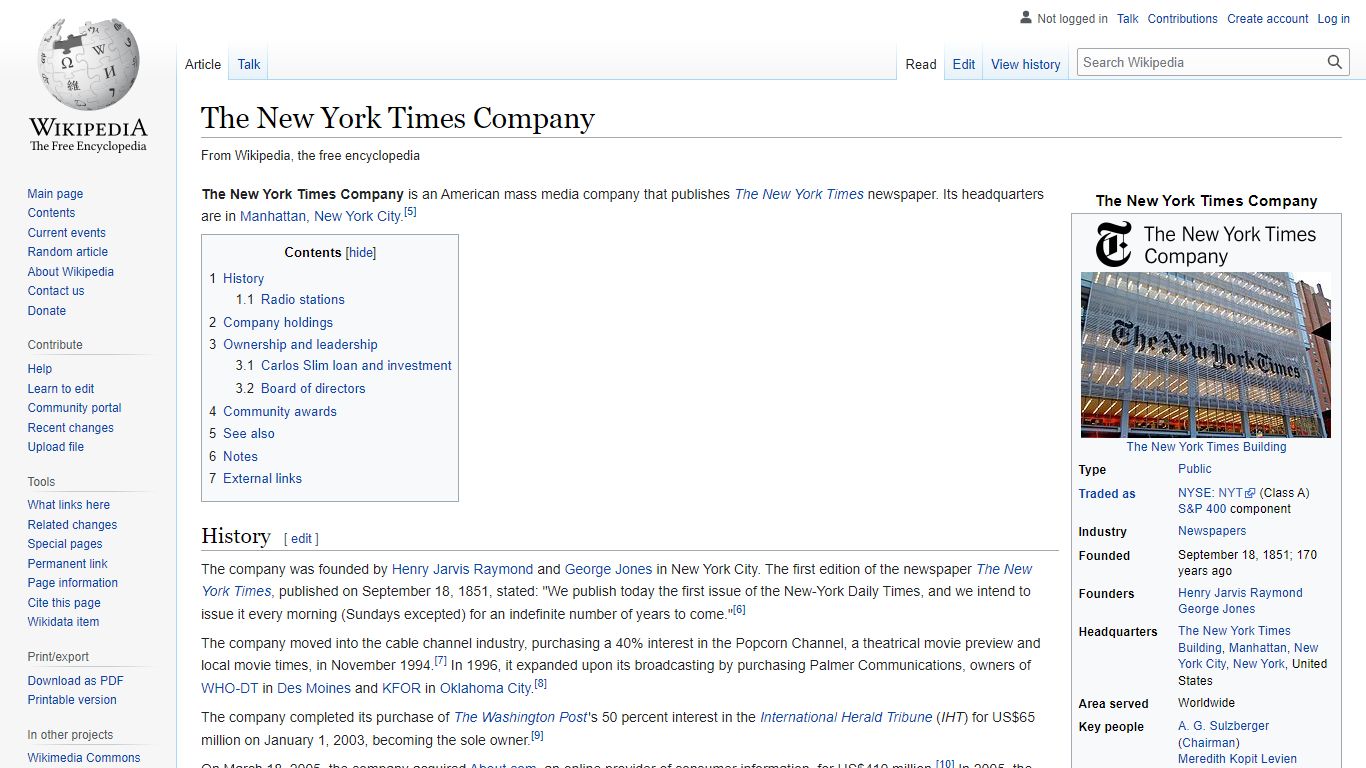This screenshot has width=1366, height=768.
Task: Click Create account
Action: tap(1268, 19)
